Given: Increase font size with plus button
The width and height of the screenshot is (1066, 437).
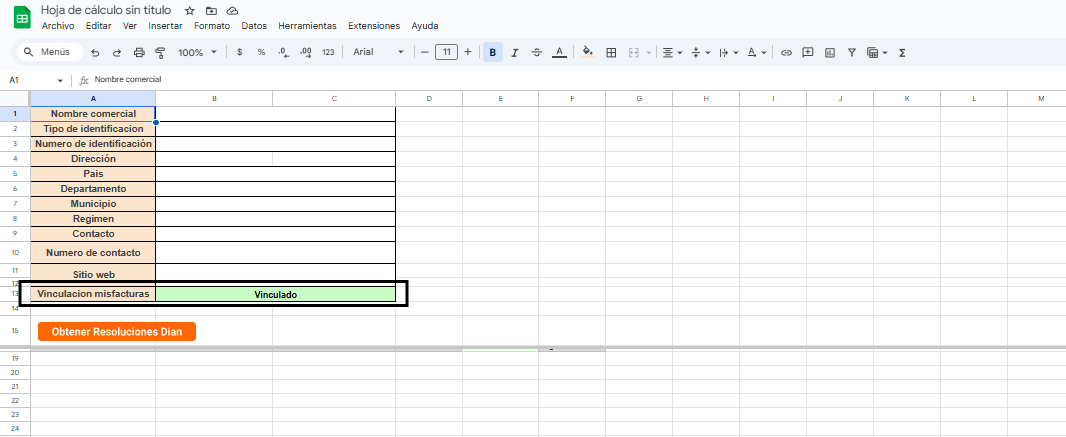Looking at the screenshot, I should point(467,52).
